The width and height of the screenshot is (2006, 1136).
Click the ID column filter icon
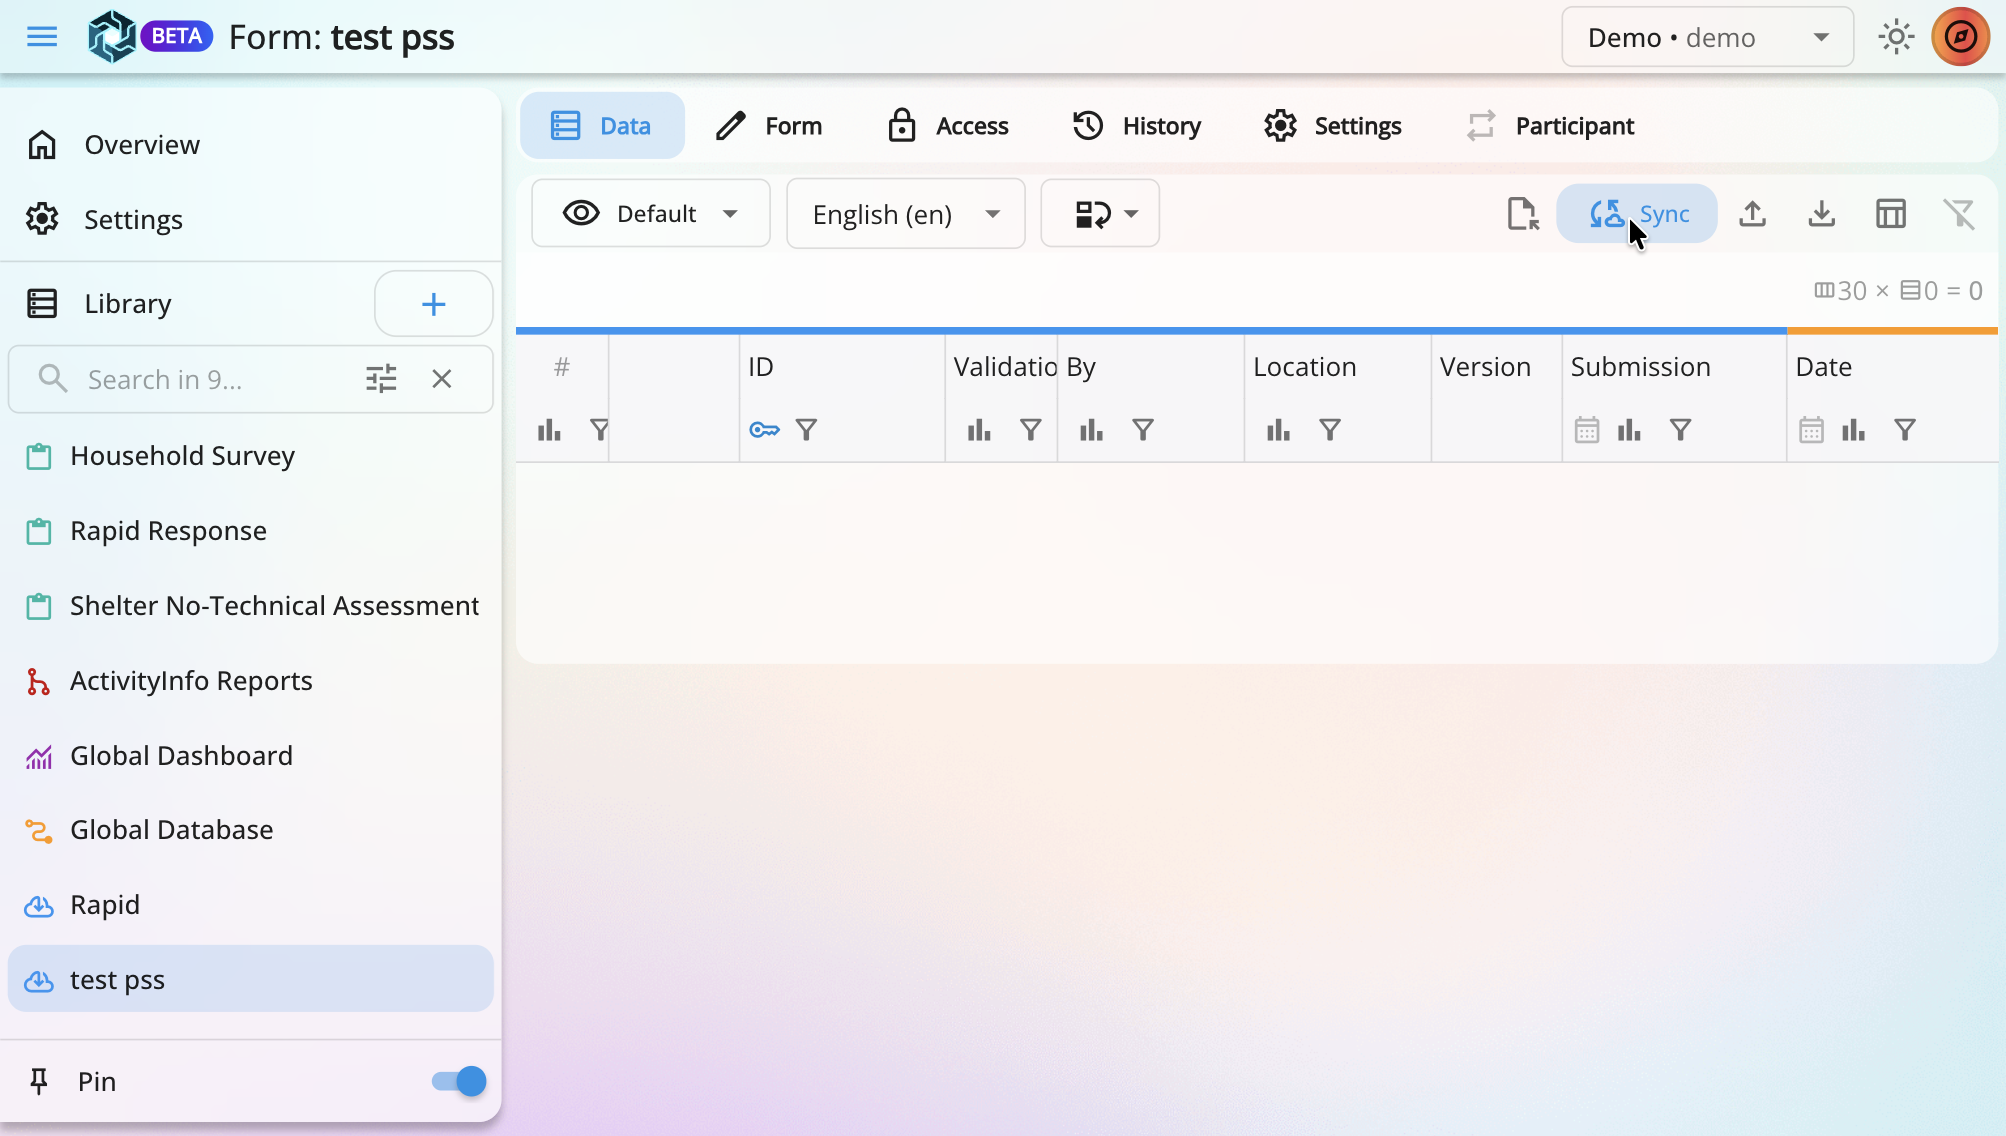click(x=806, y=430)
